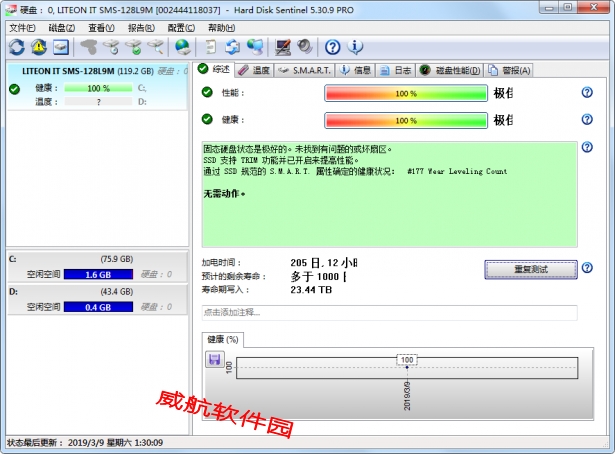The image size is (615, 454).
Task: Open the 查看(V) menu
Action: tap(101, 28)
